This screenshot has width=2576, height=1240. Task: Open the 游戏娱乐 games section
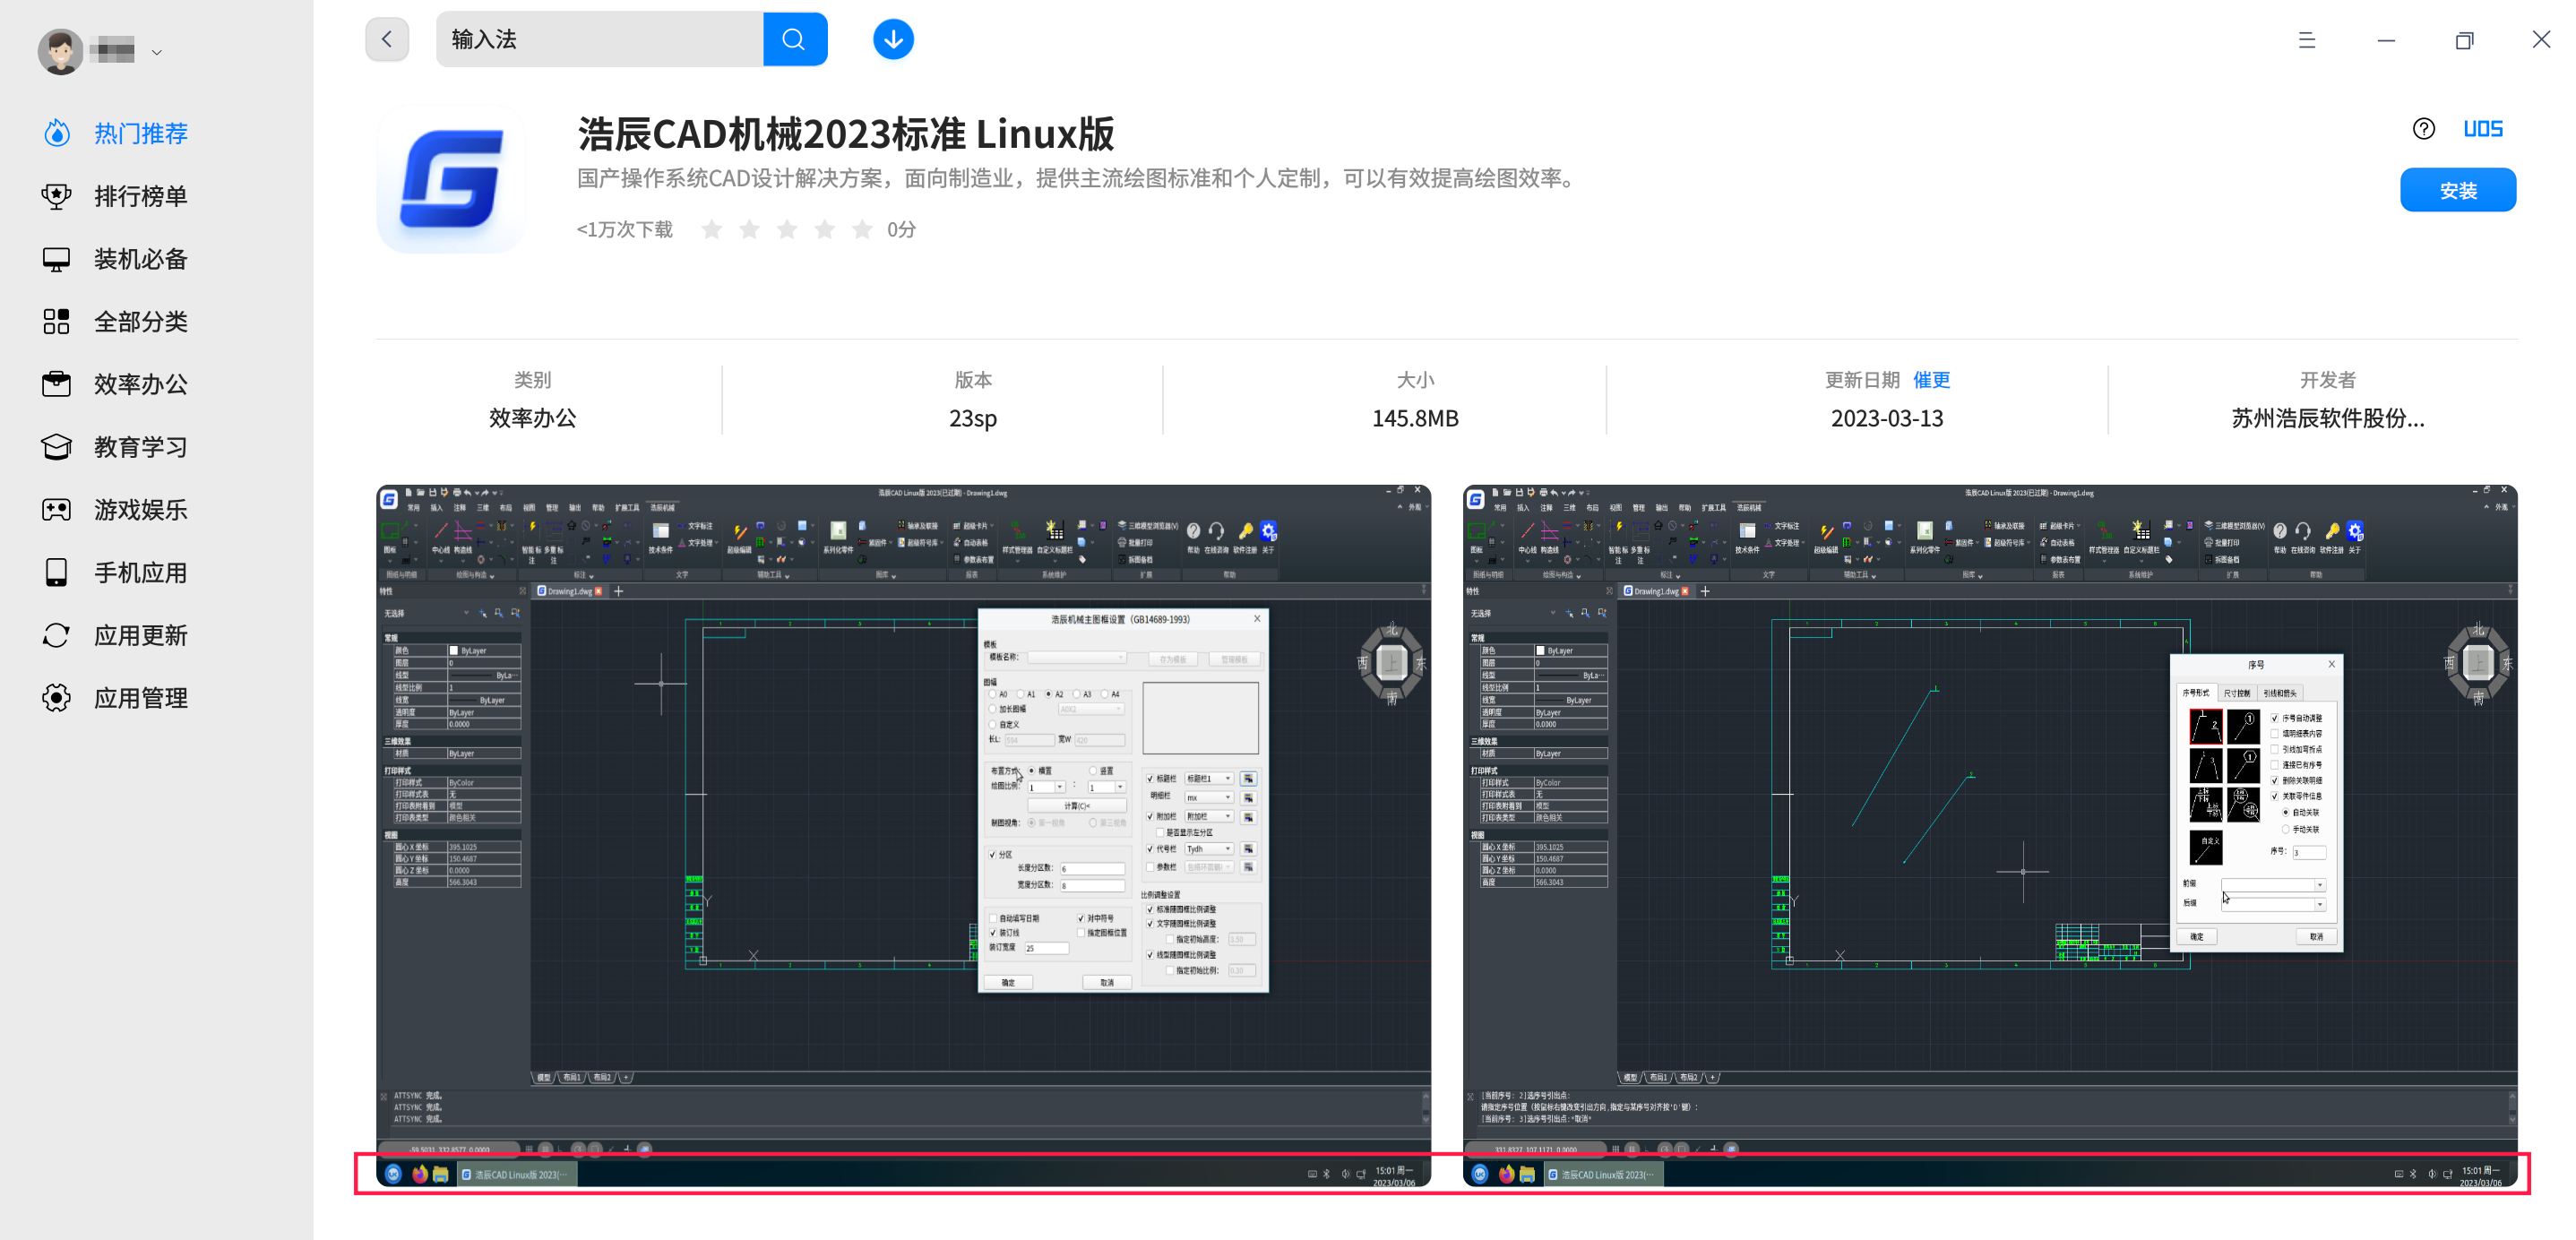click(141, 509)
